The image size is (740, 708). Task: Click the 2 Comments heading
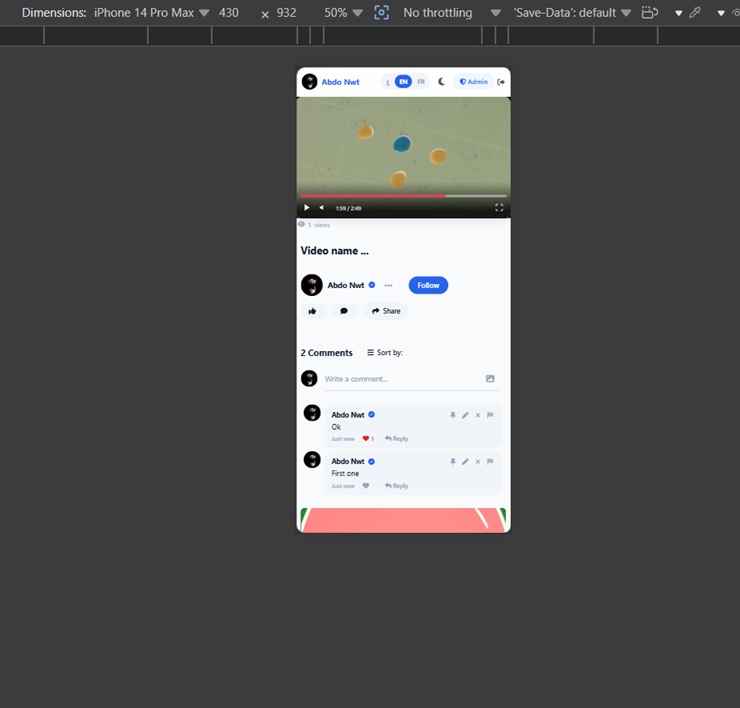(327, 353)
